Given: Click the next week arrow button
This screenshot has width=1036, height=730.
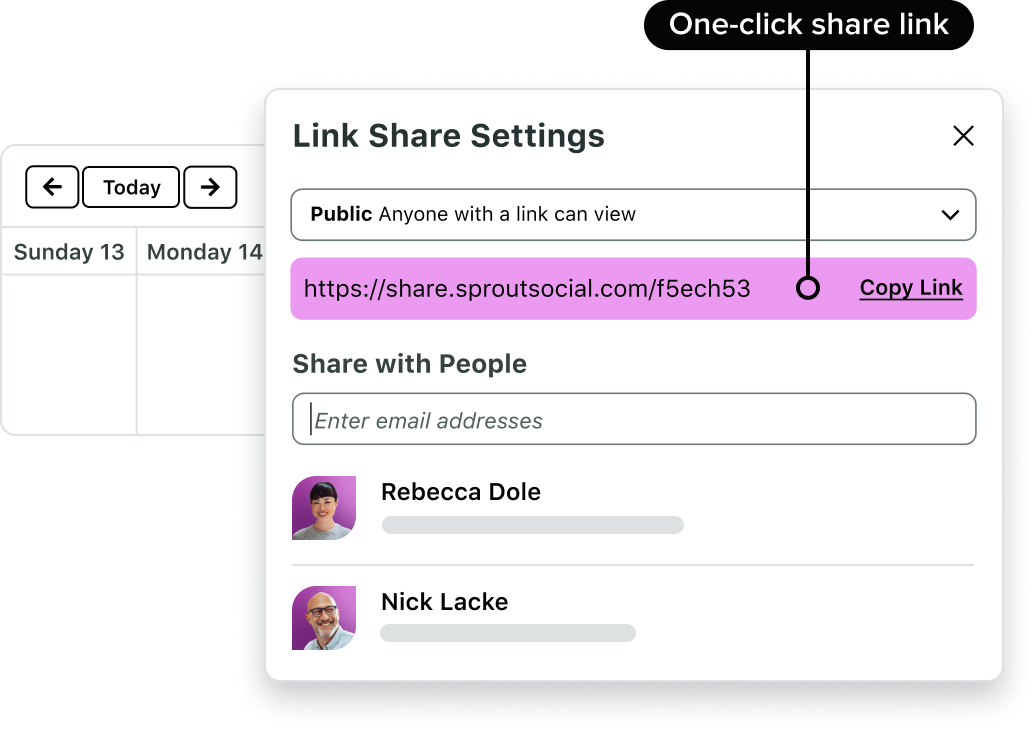Looking at the screenshot, I should [x=210, y=187].
